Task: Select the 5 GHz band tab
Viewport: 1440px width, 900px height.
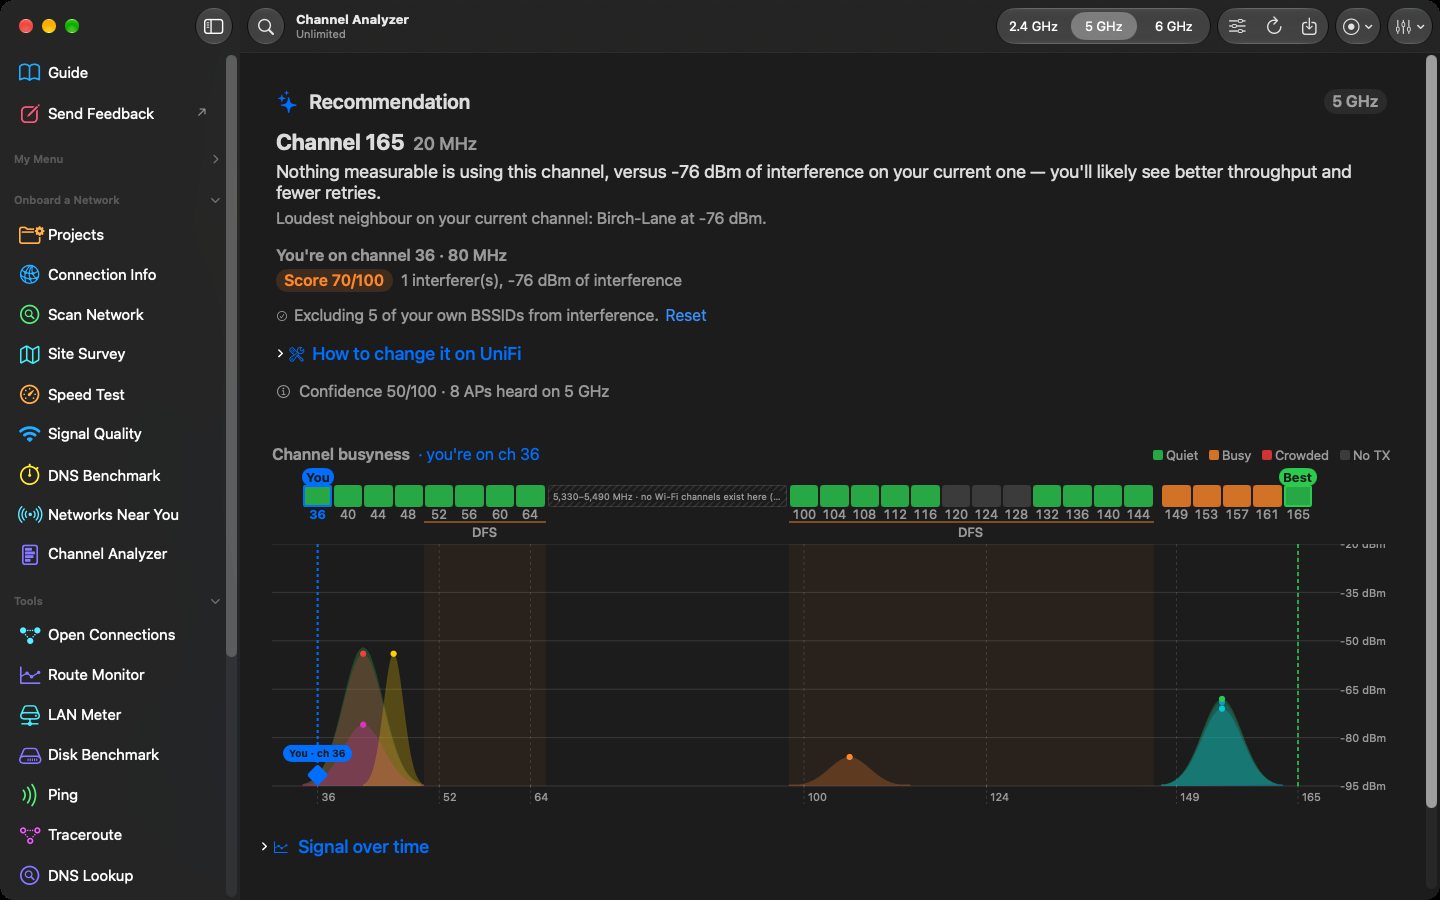Action: click(1103, 27)
